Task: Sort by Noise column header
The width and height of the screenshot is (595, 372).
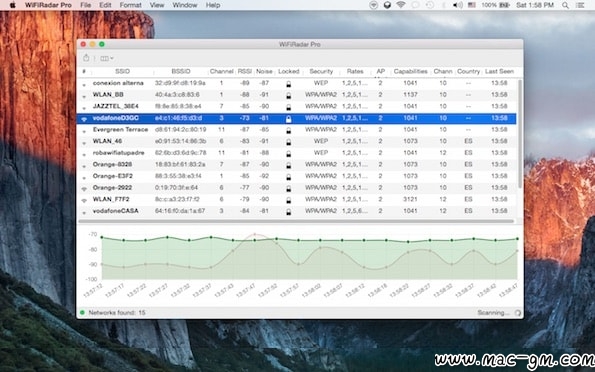Action: click(x=264, y=71)
